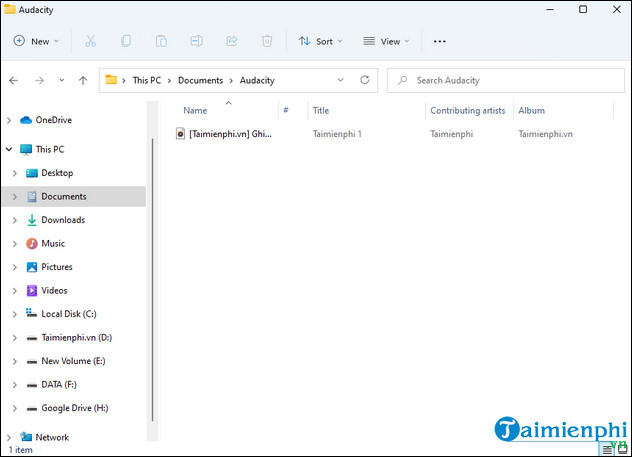Open the Sort dropdown menu
Viewport: 632px width, 457px height.
click(320, 41)
